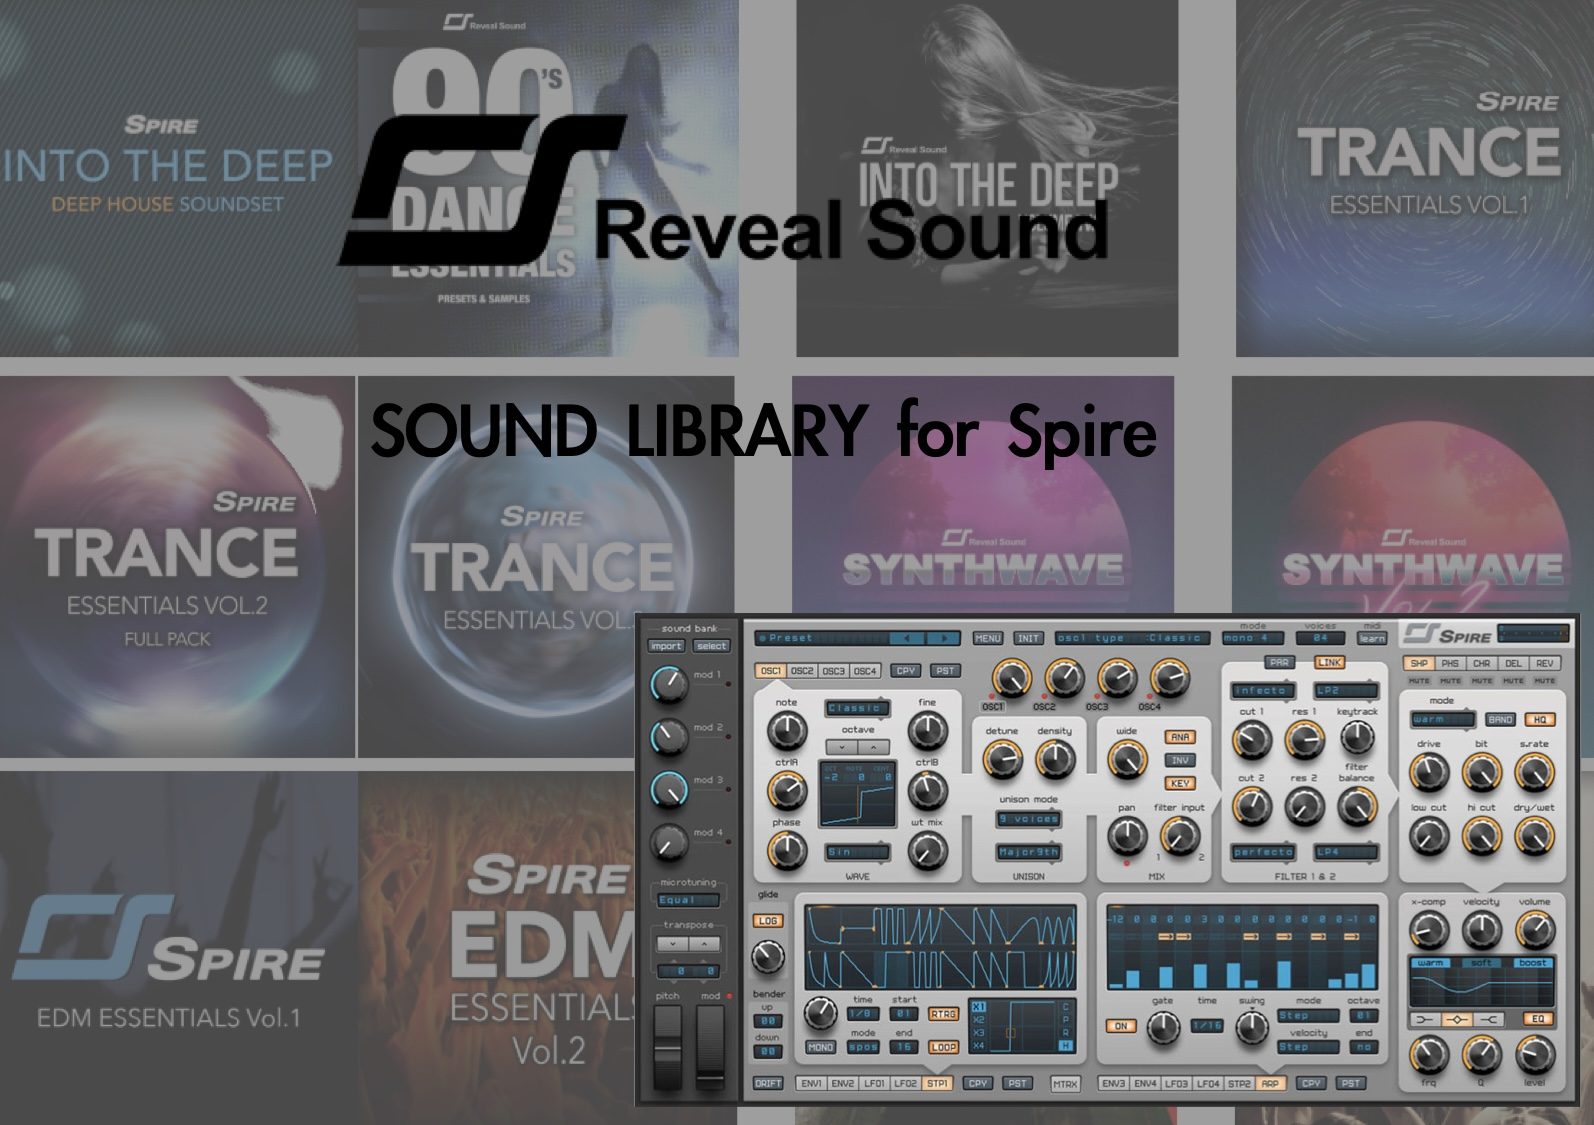The image size is (1594, 1125).
Task: Mute the REV effect
Action: [x=1545, y=680]
